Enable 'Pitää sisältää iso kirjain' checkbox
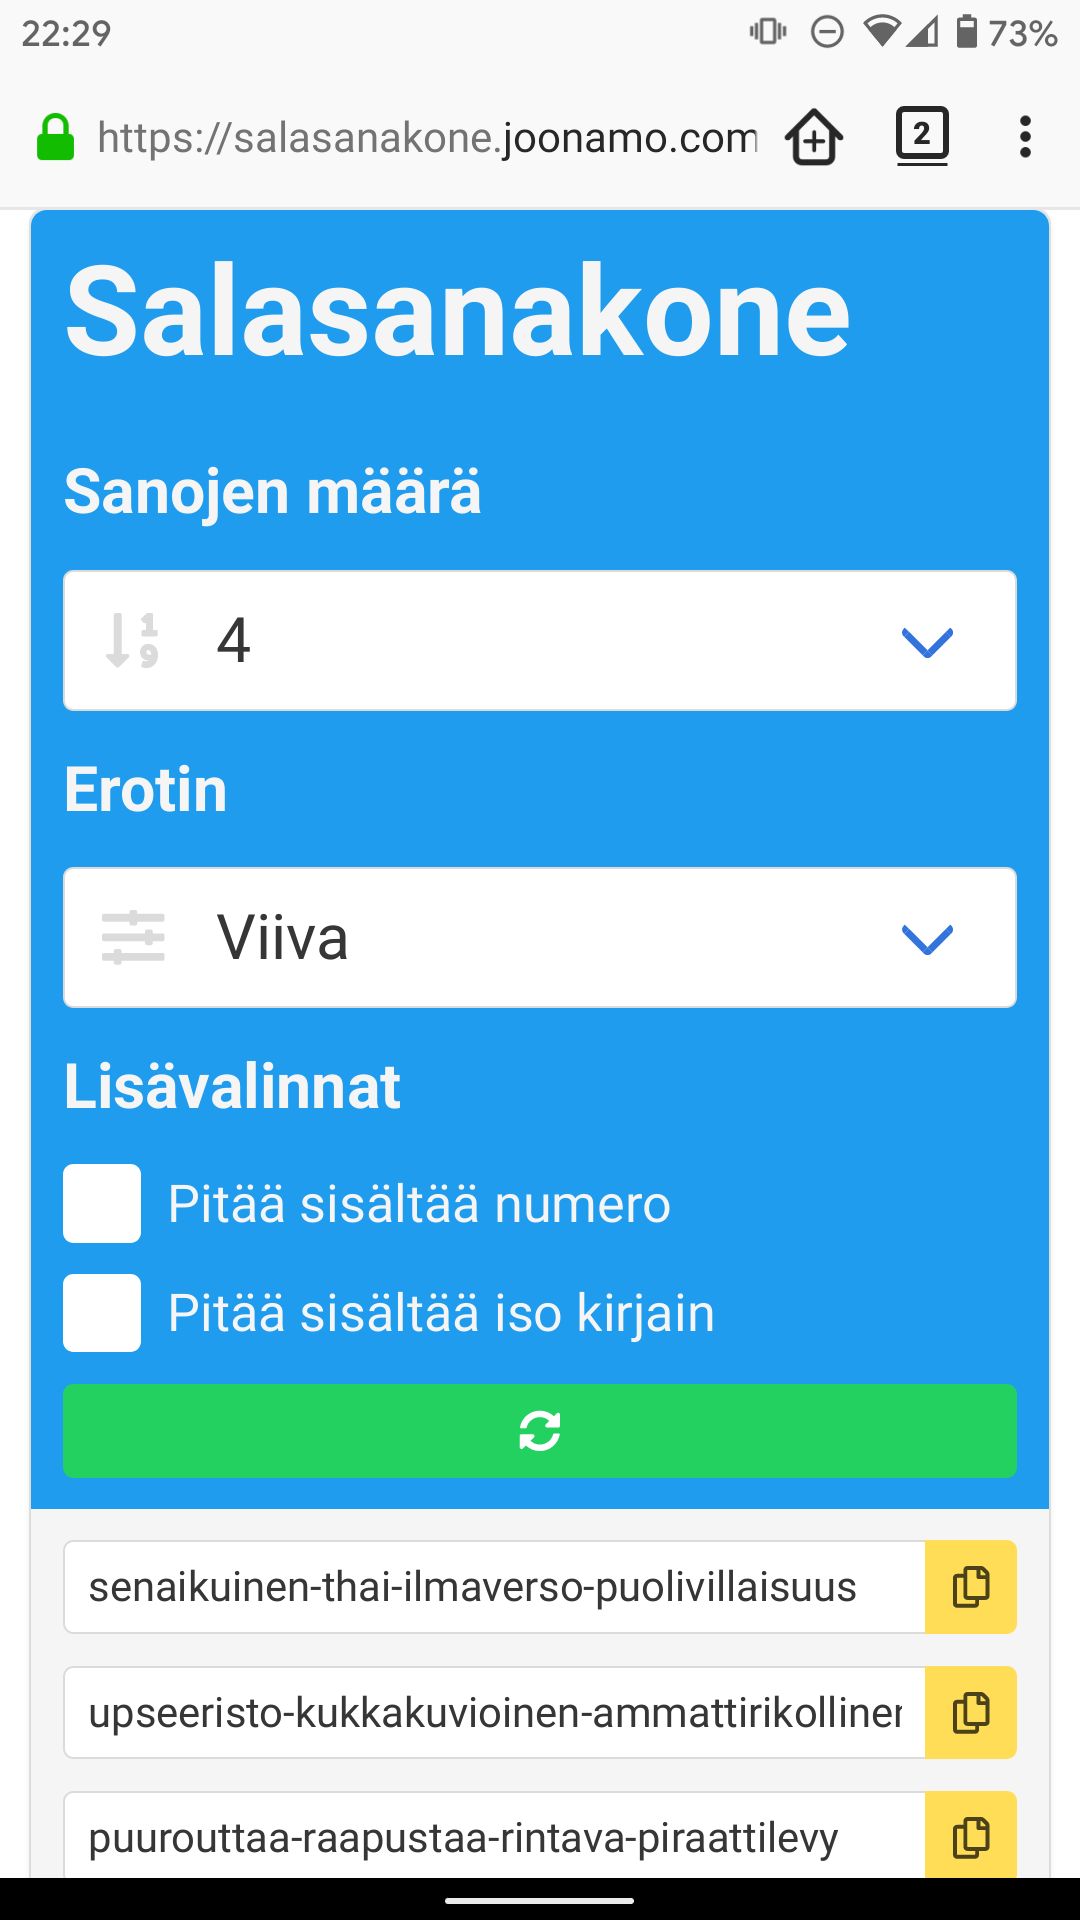Screen dimensions: 1080x1920 click(x=102, y=1313)
